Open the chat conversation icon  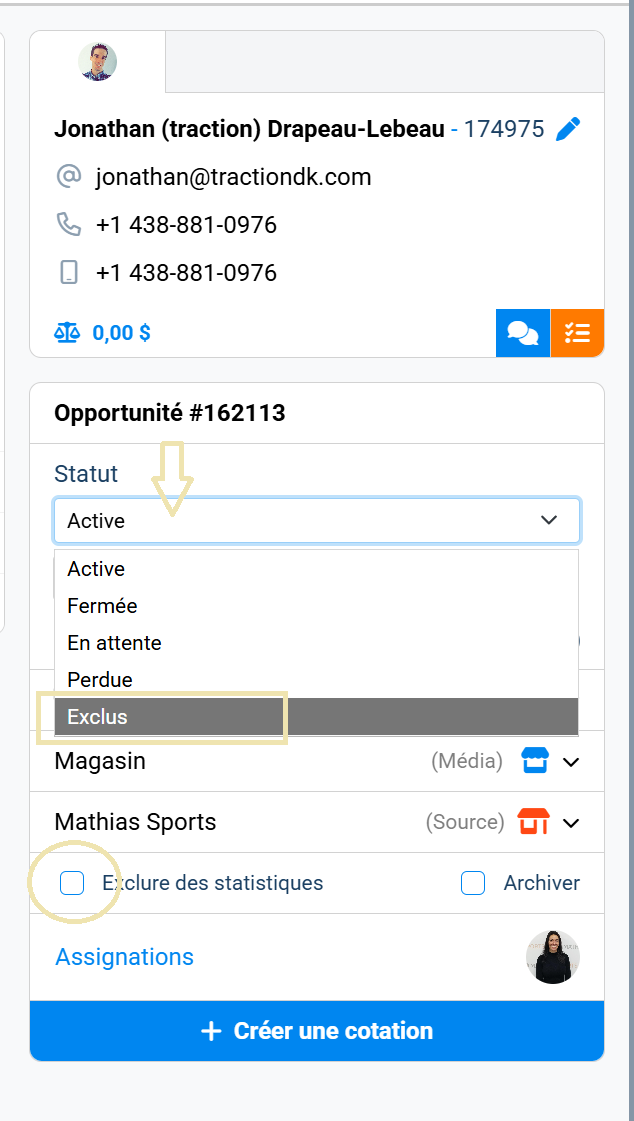[x=522, y=333]
